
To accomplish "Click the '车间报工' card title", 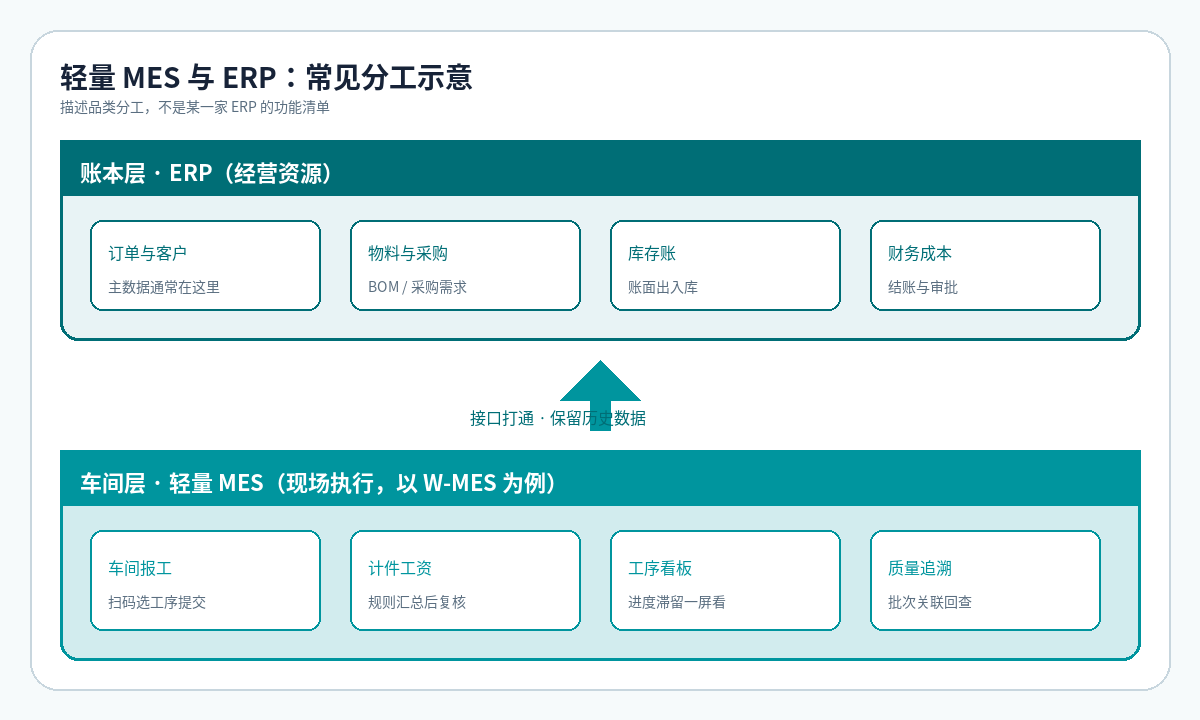I will point(140,569).
